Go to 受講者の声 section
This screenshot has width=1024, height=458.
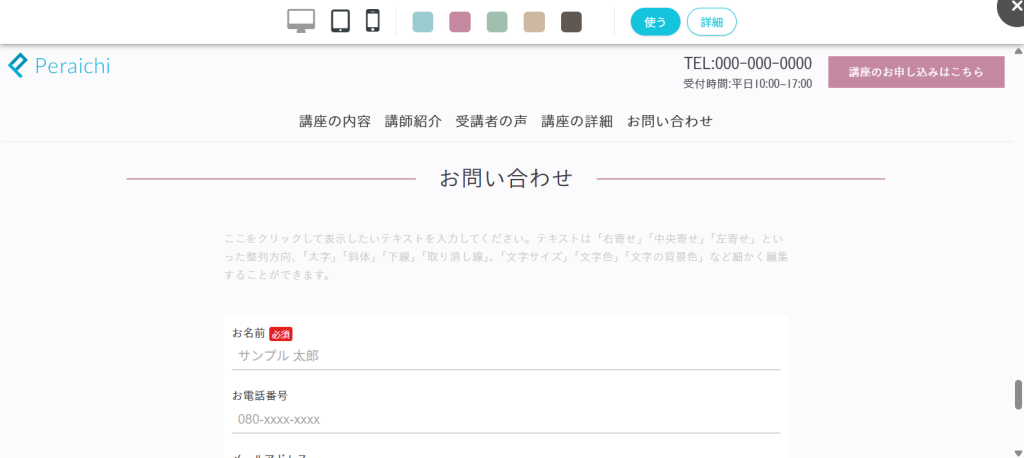pos(491,121)
